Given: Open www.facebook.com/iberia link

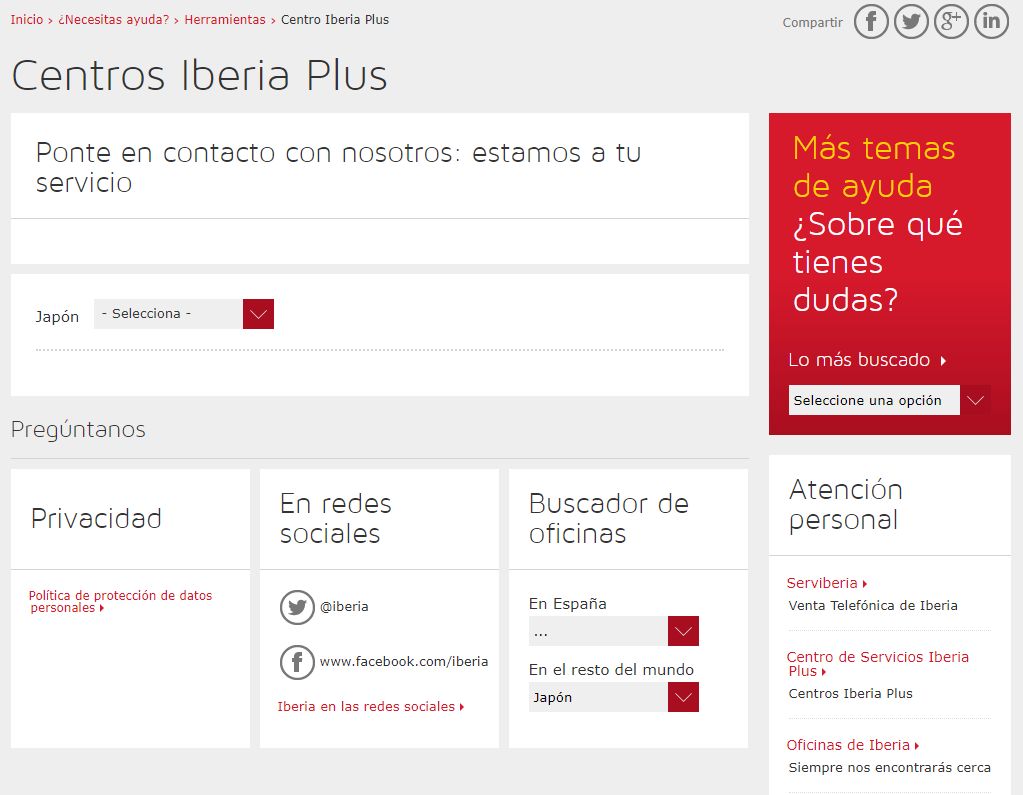Looking at the screenshot, I should click(x=404, y=661).
